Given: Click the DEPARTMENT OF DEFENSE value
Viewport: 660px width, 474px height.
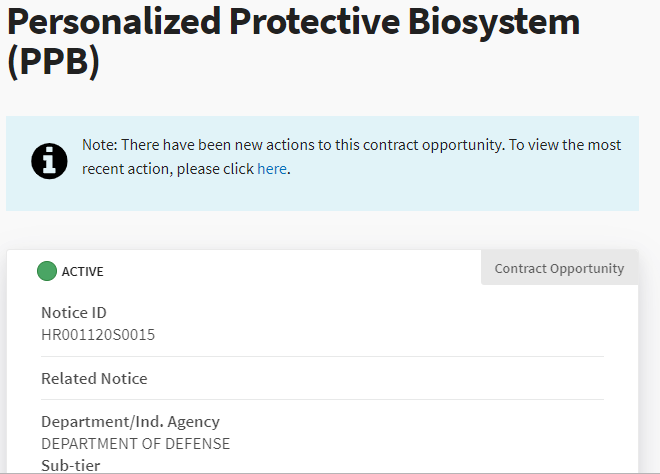Looking at the screenshot, I should [135, 444].
